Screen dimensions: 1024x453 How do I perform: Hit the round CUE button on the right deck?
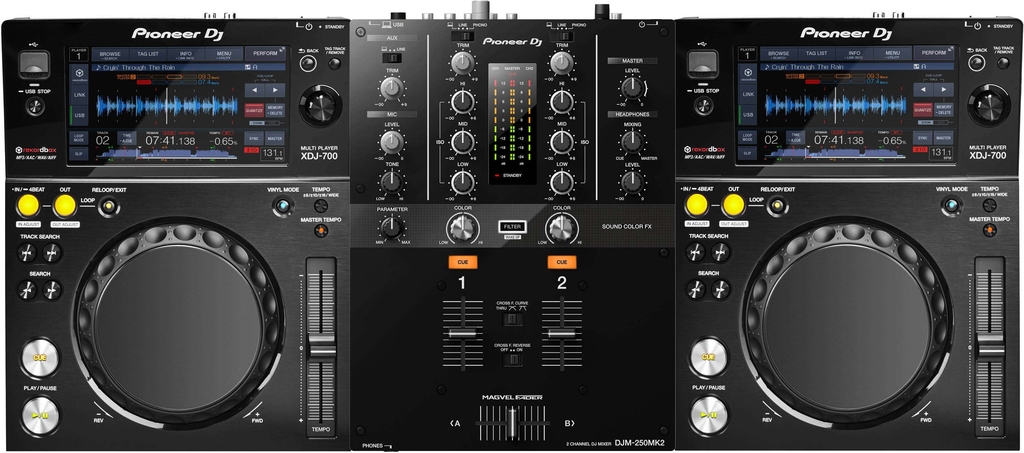click(x=709, y=358)
